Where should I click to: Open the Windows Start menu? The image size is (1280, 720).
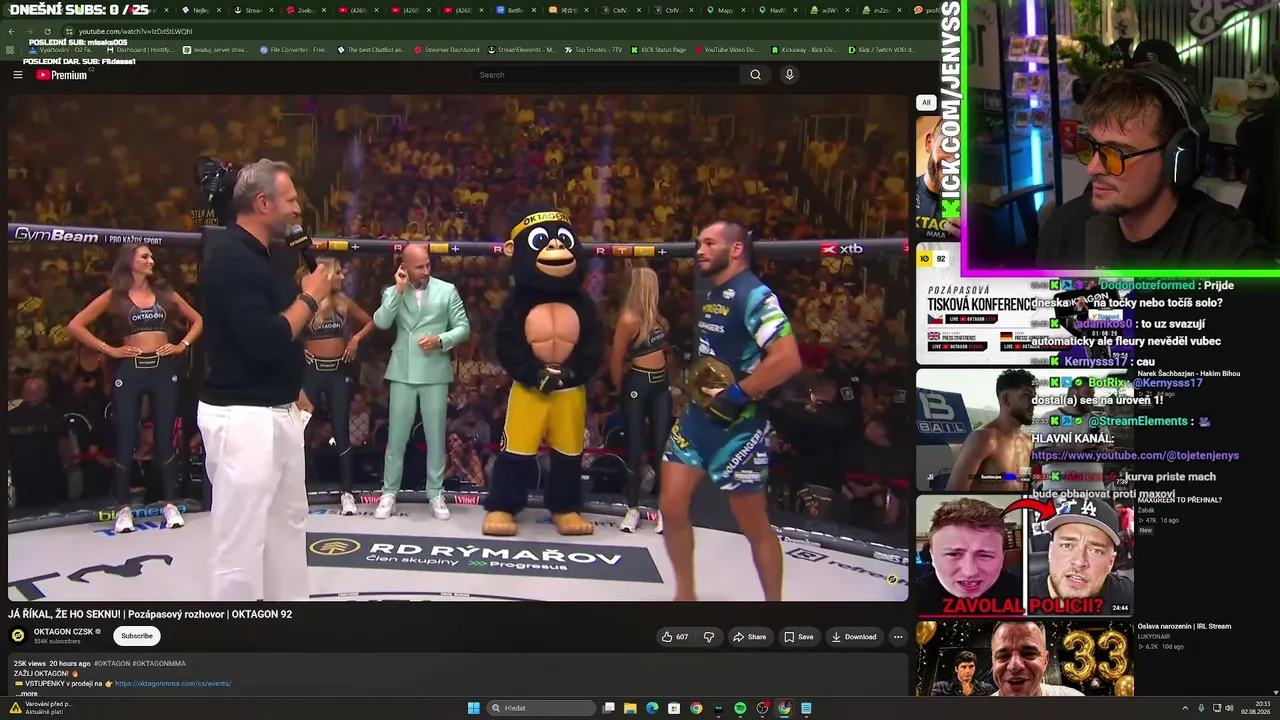click(474, 708)
